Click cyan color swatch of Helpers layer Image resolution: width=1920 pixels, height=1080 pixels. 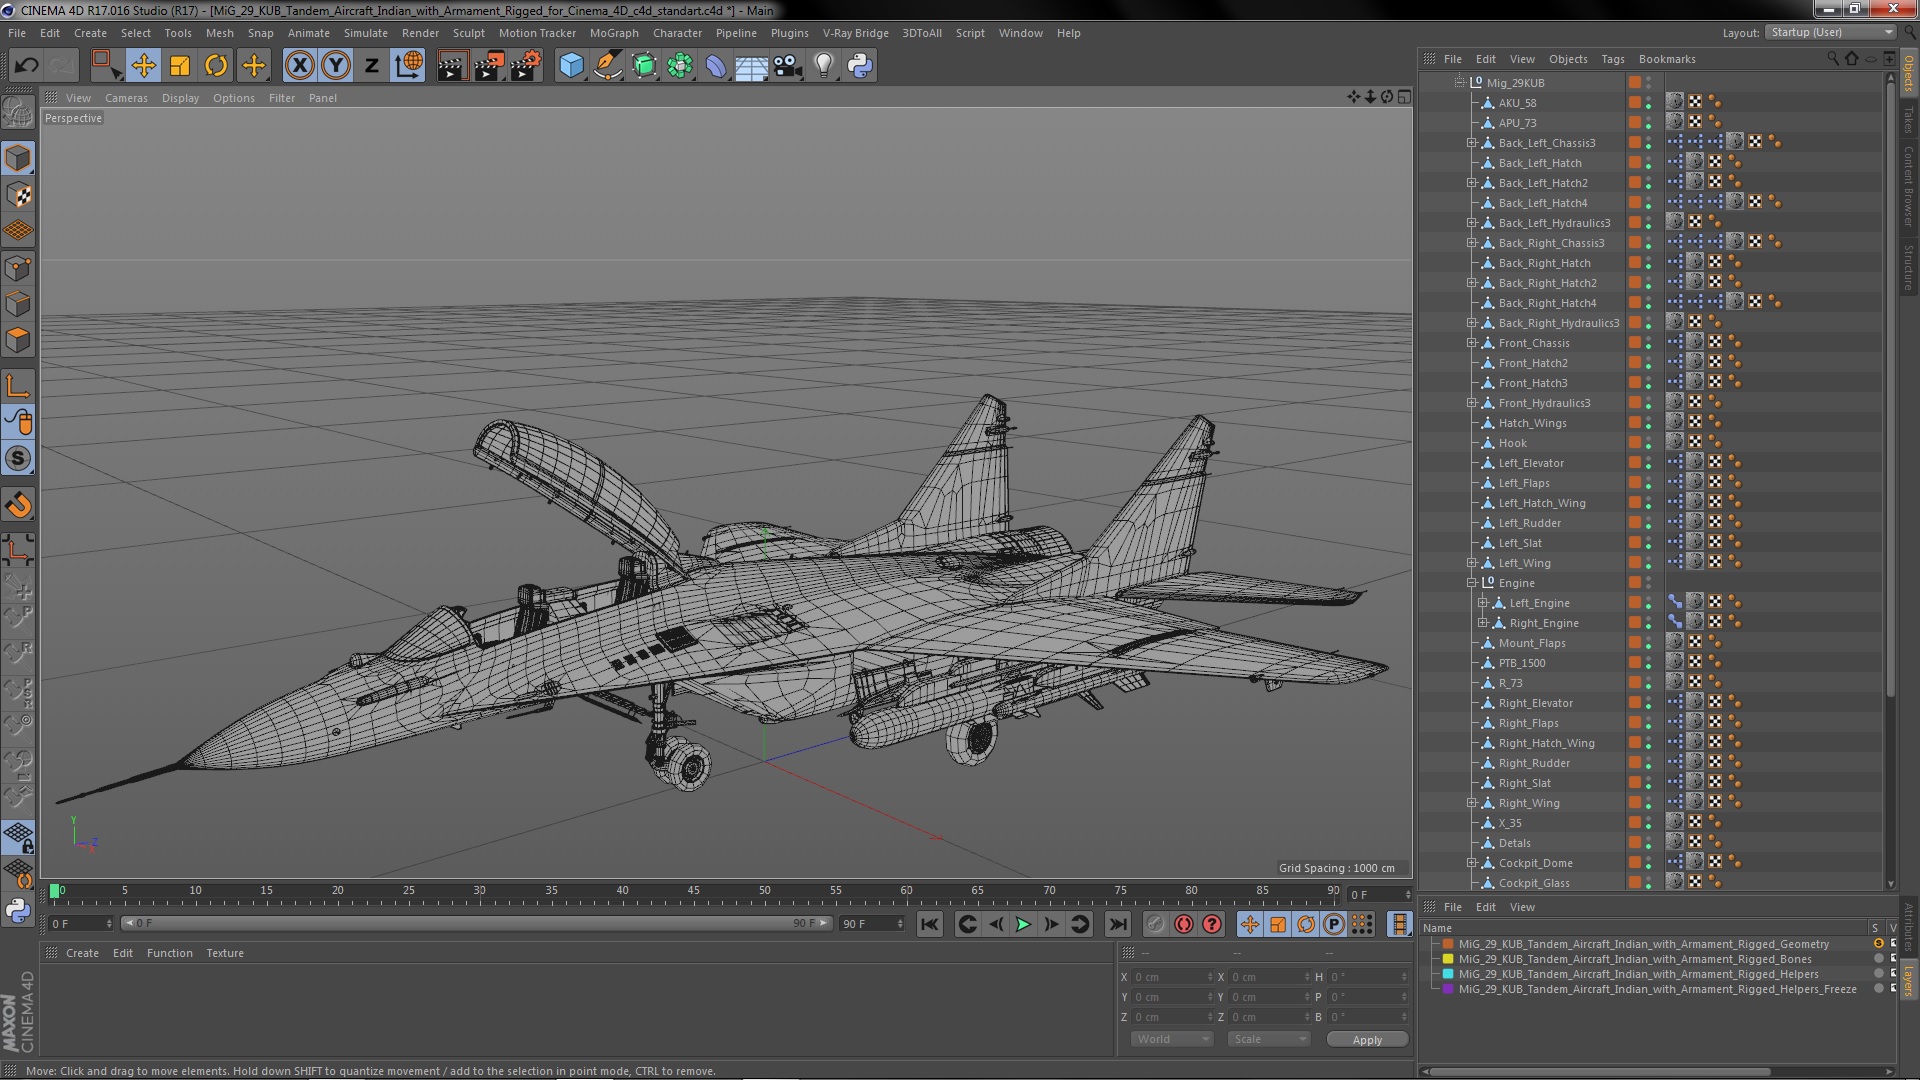click(x=1447, y=974)
